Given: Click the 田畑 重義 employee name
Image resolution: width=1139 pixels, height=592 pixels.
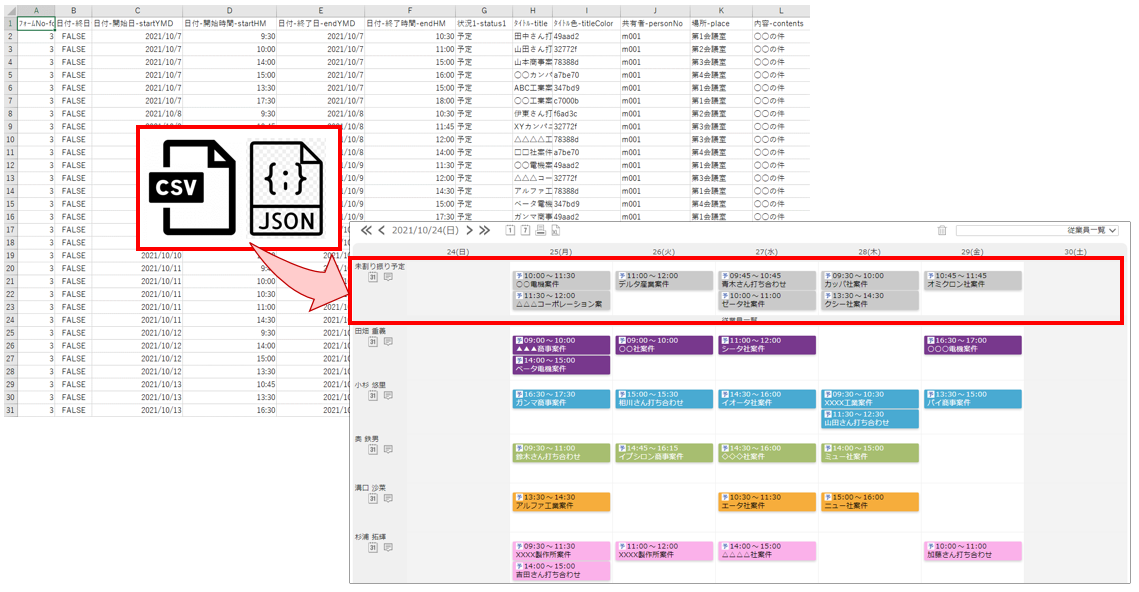Looking at the screenshot, I should point(370,331).
